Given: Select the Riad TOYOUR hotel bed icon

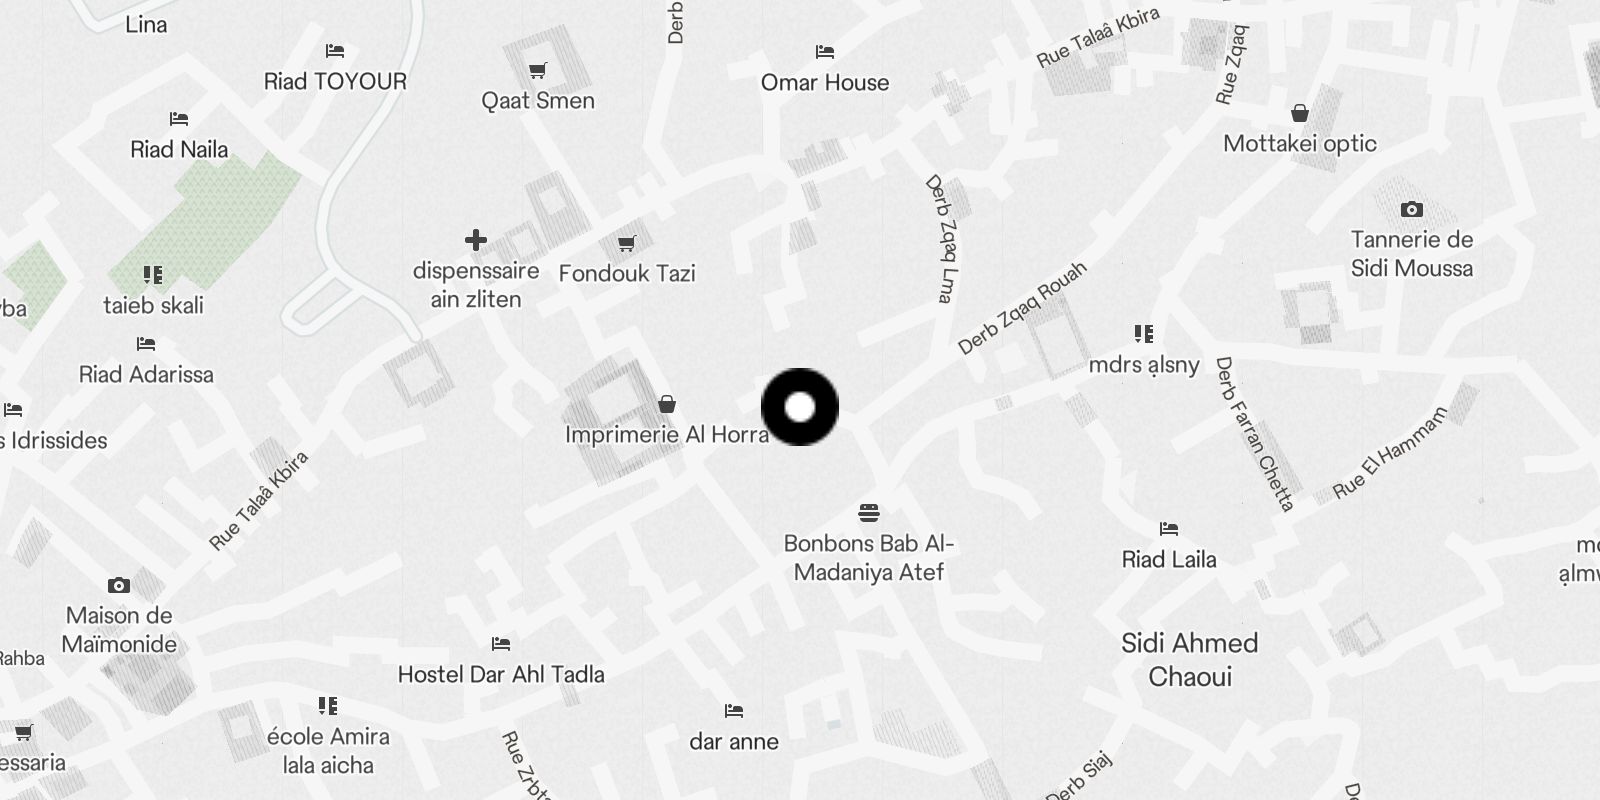Looking at the screenshot, I should [335, 51].
